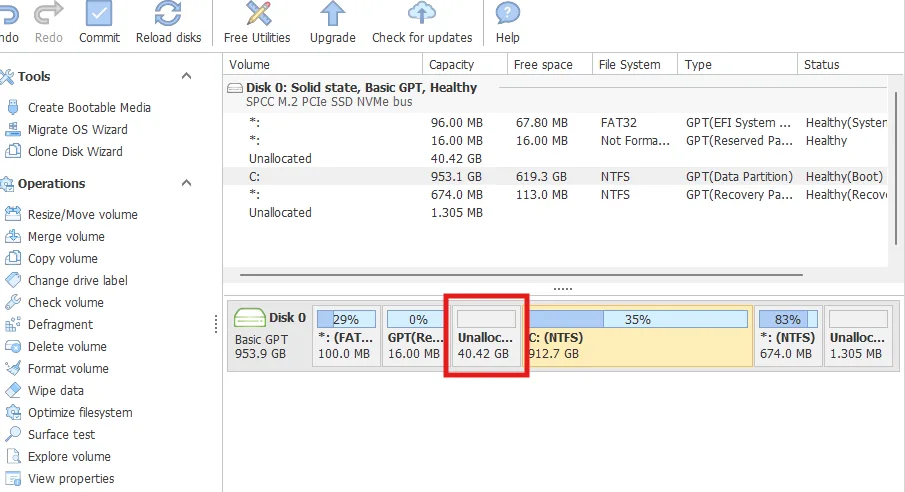Click the Change drive label icon
The image size is (905, 492).
(x=13, y=280)
